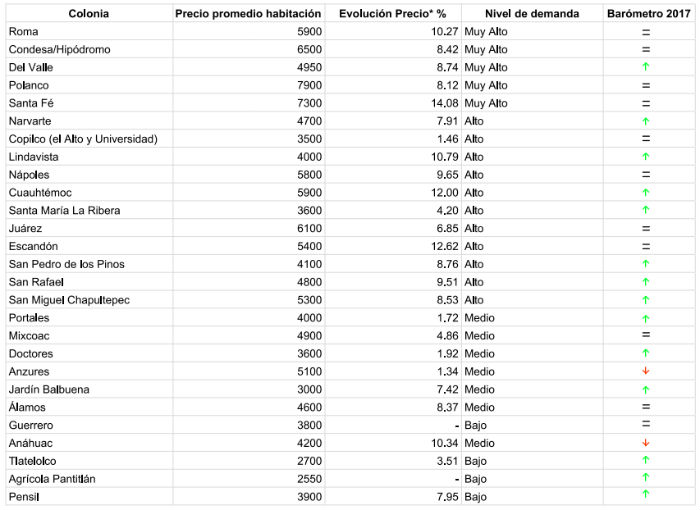The image size is (700, 510).
Task: Click the green up arrow for Pensil
Action: 646,496
